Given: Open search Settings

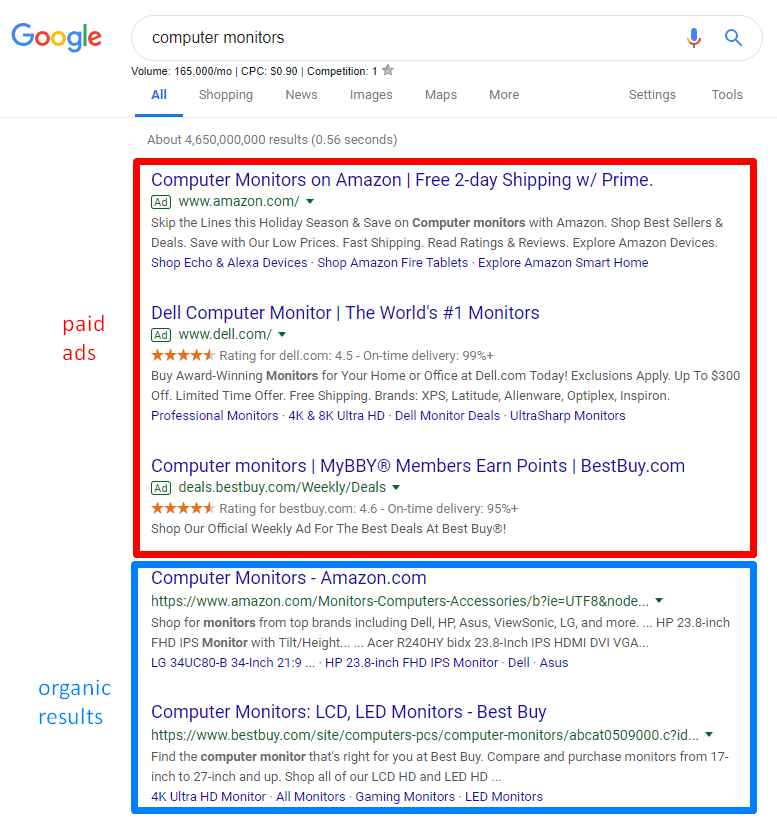Looking at the screenshot, I should (x=652, y=95).
